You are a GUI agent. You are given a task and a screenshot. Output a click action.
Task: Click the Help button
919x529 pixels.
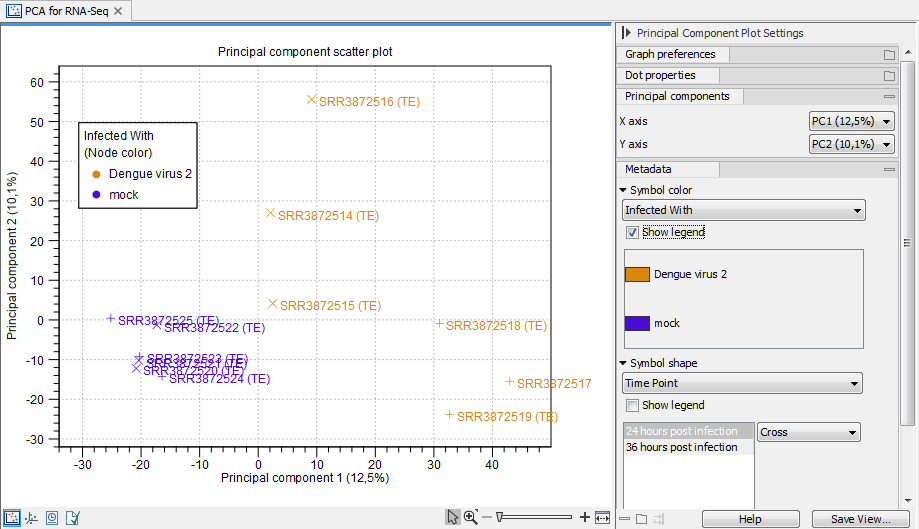click(x=749, y=519)
